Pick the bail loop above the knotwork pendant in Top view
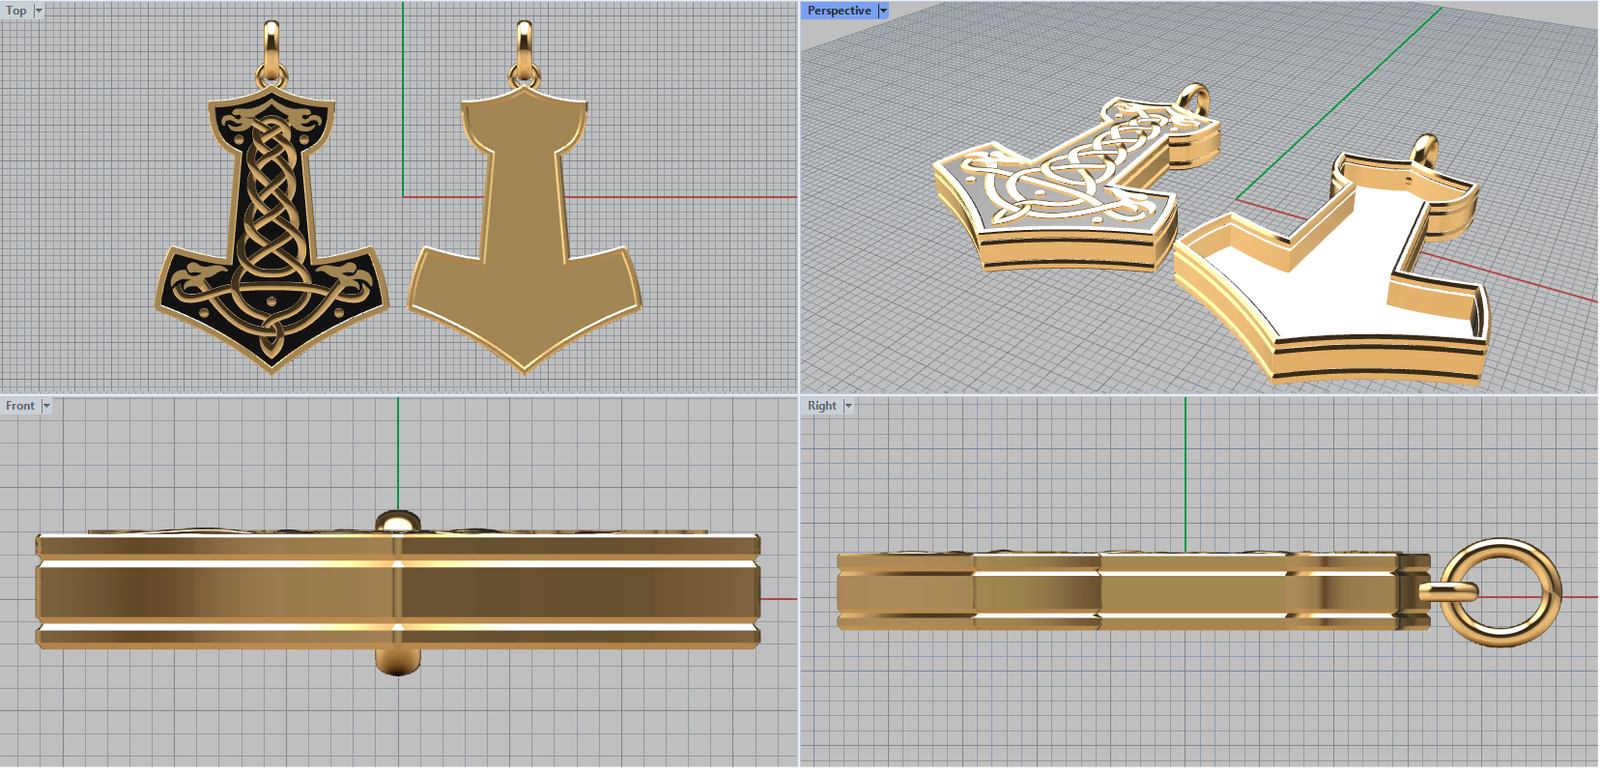Image resolution: width=1600 pixels, height=772 pixels. pos(272,45)
